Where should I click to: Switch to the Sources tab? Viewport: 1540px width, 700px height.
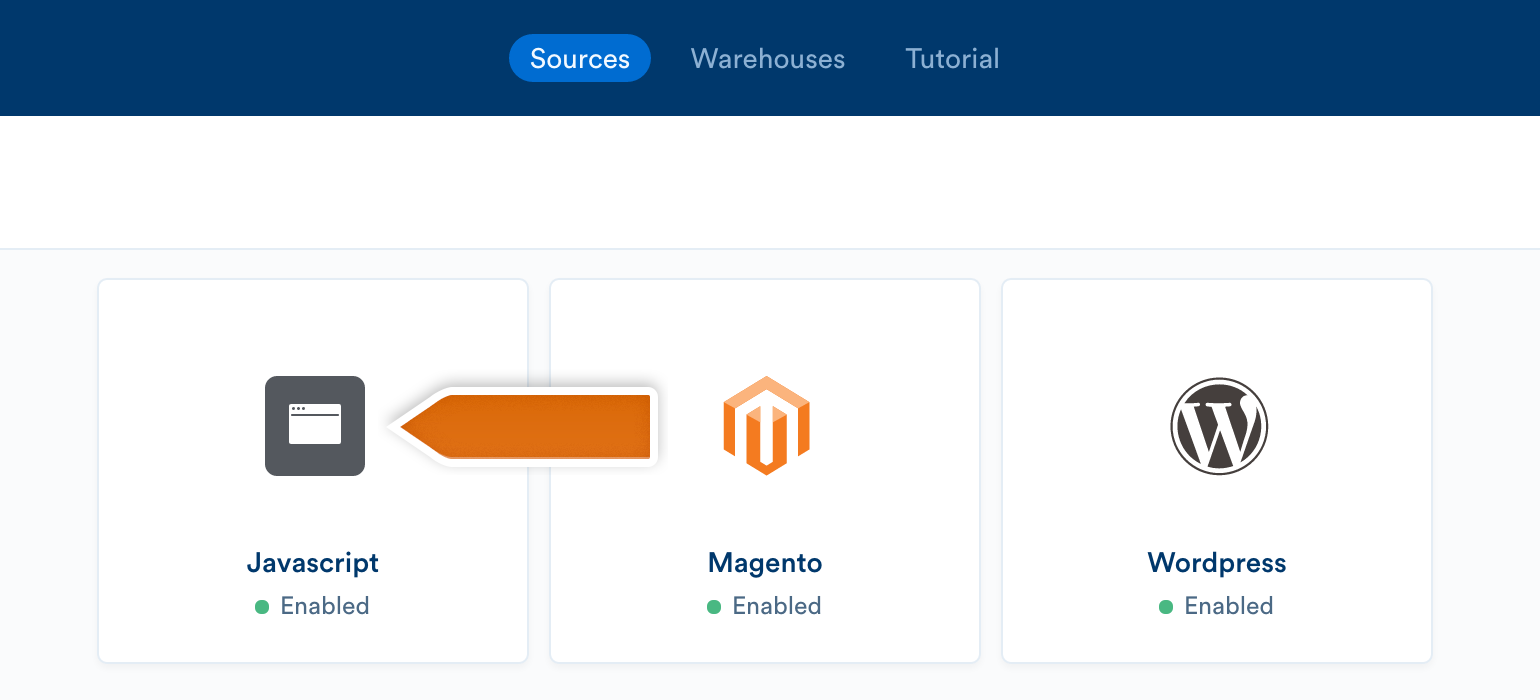point(580,58)
